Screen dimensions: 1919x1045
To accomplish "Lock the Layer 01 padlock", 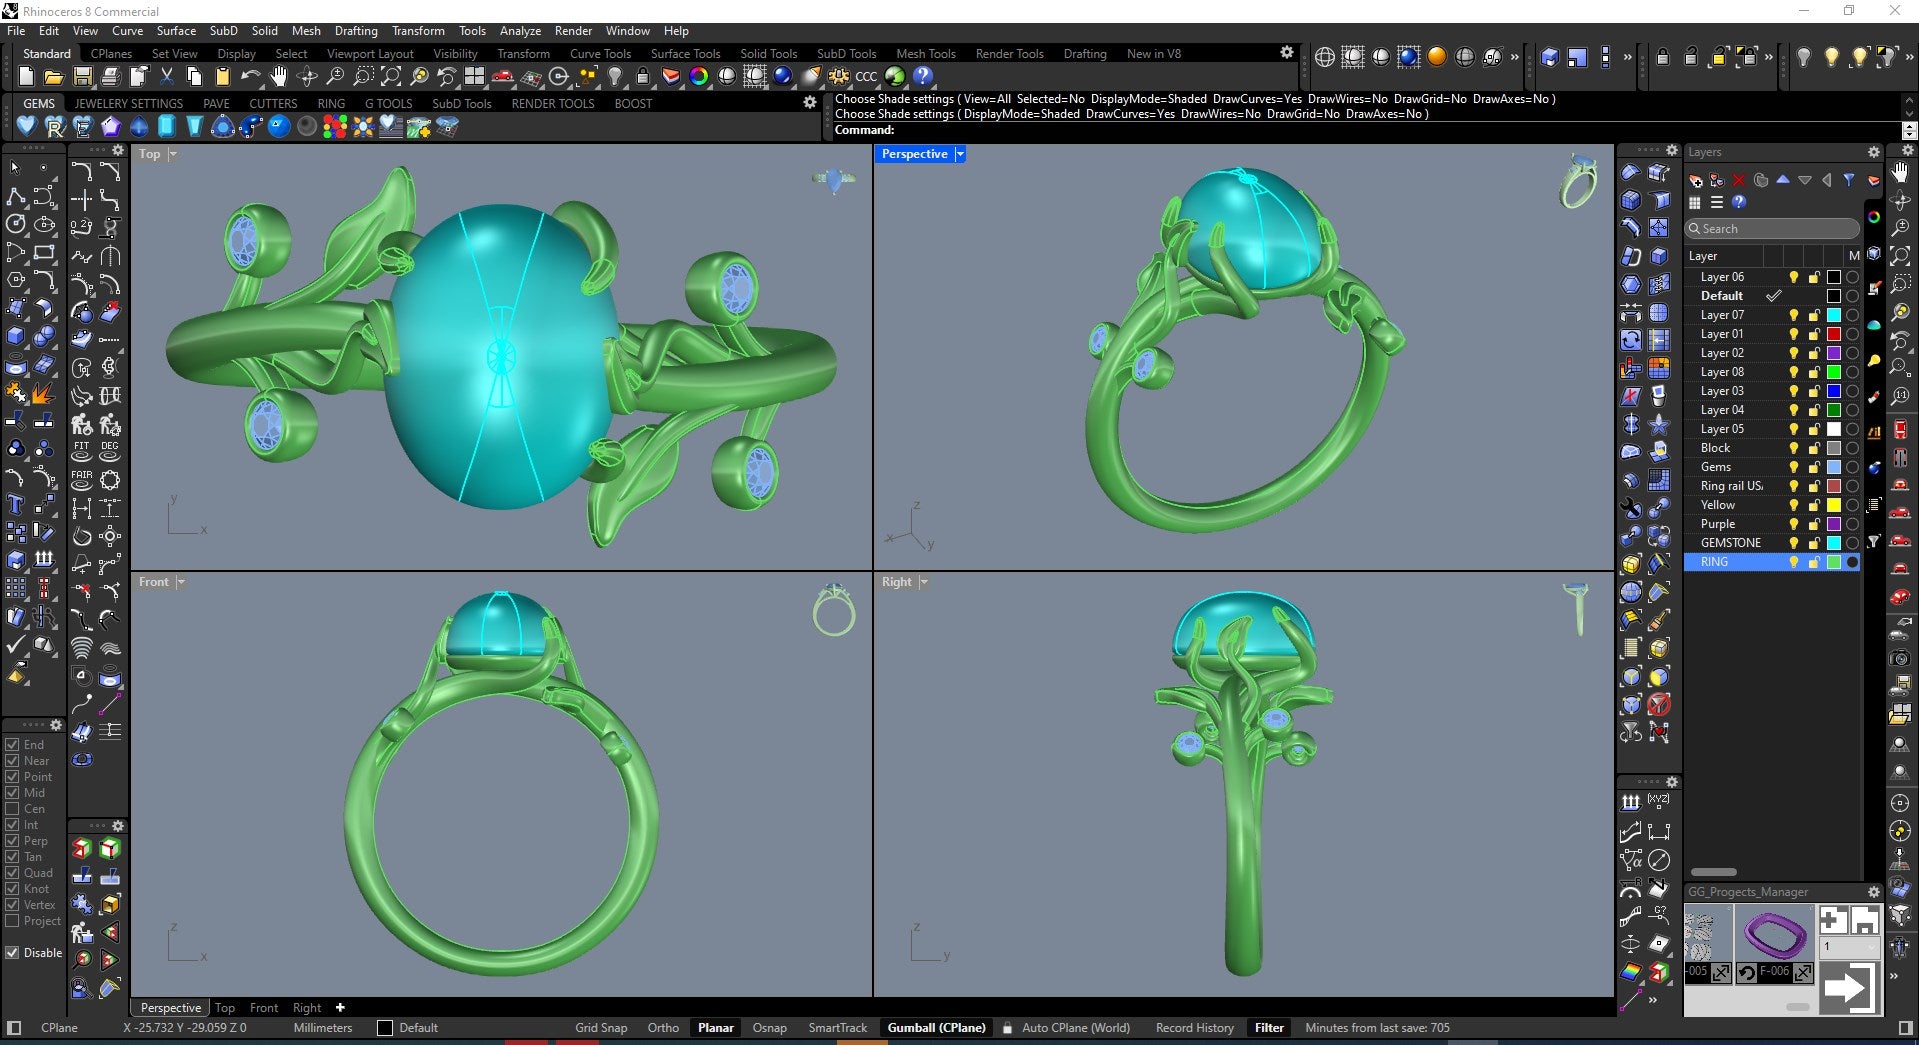I will (x=1813, y=333).
